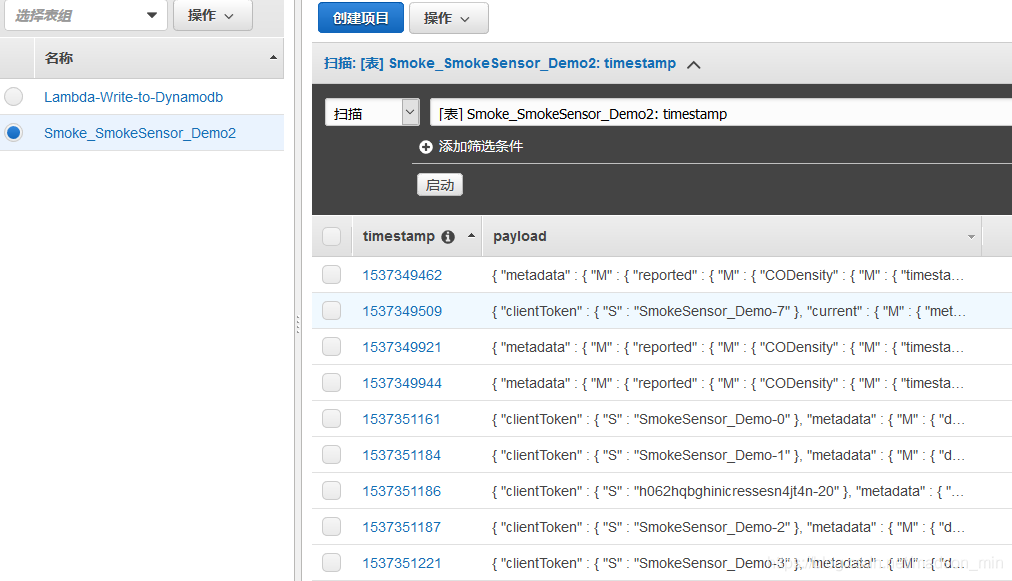Image resolution: width=1012 pixels, height=581 pixels.
Task: Click payload containing SmokeSensor_Demo-2
Action: (728, 527)
